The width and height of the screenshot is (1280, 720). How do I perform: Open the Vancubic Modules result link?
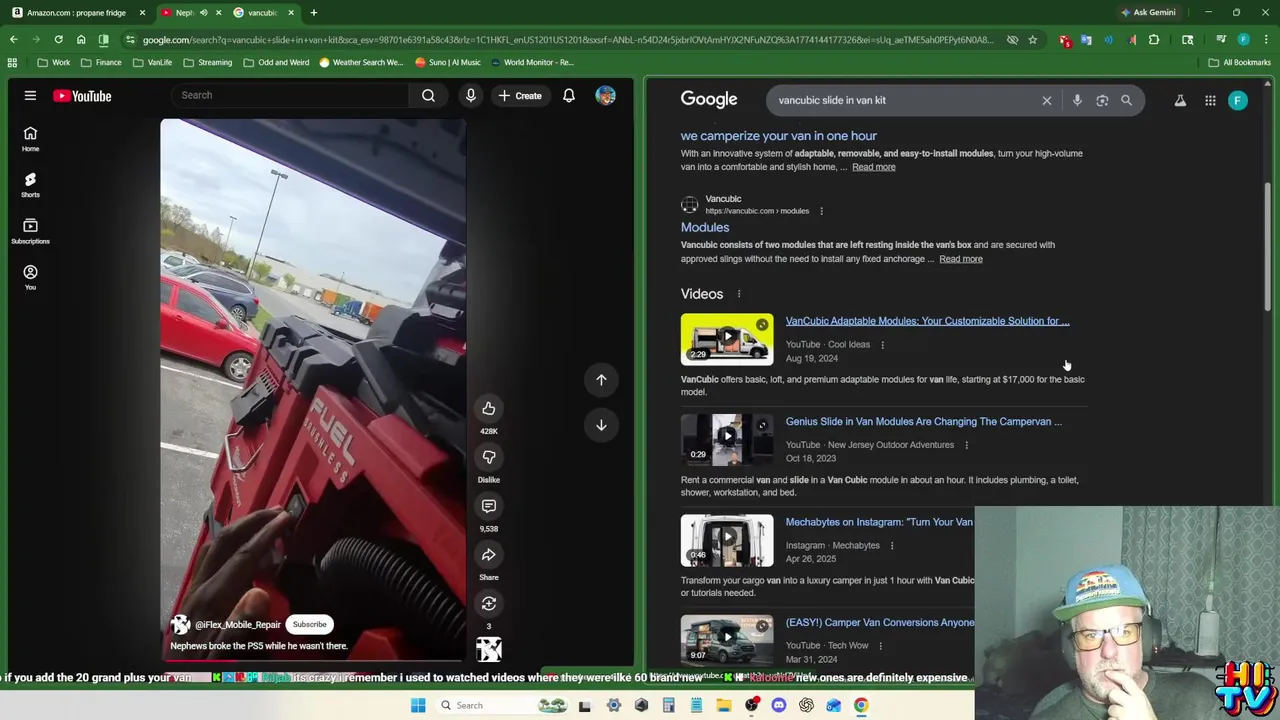(705, 227)
